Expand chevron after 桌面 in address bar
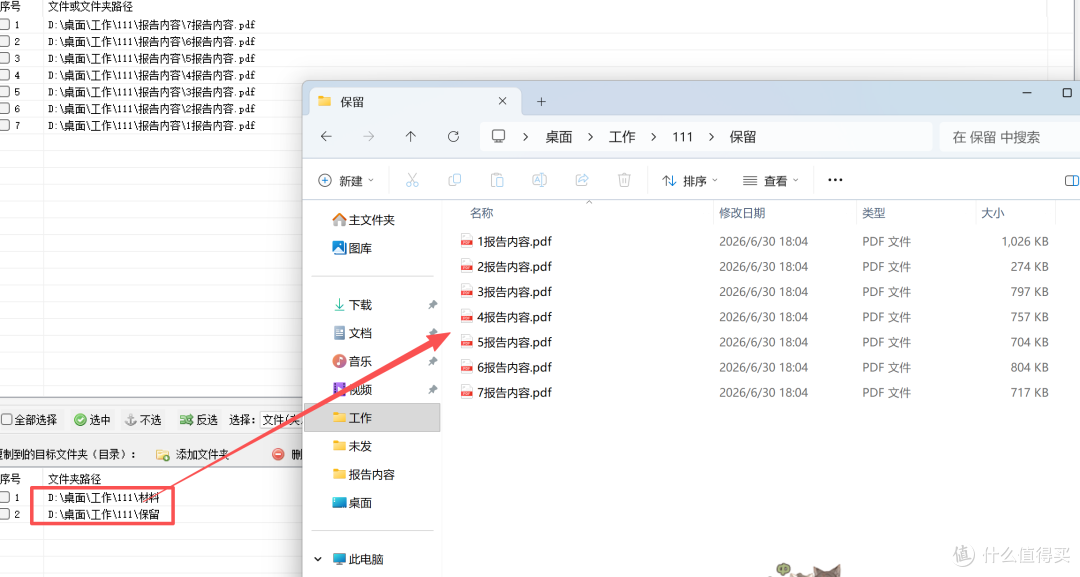1080x577 pixels. (590, 137)
